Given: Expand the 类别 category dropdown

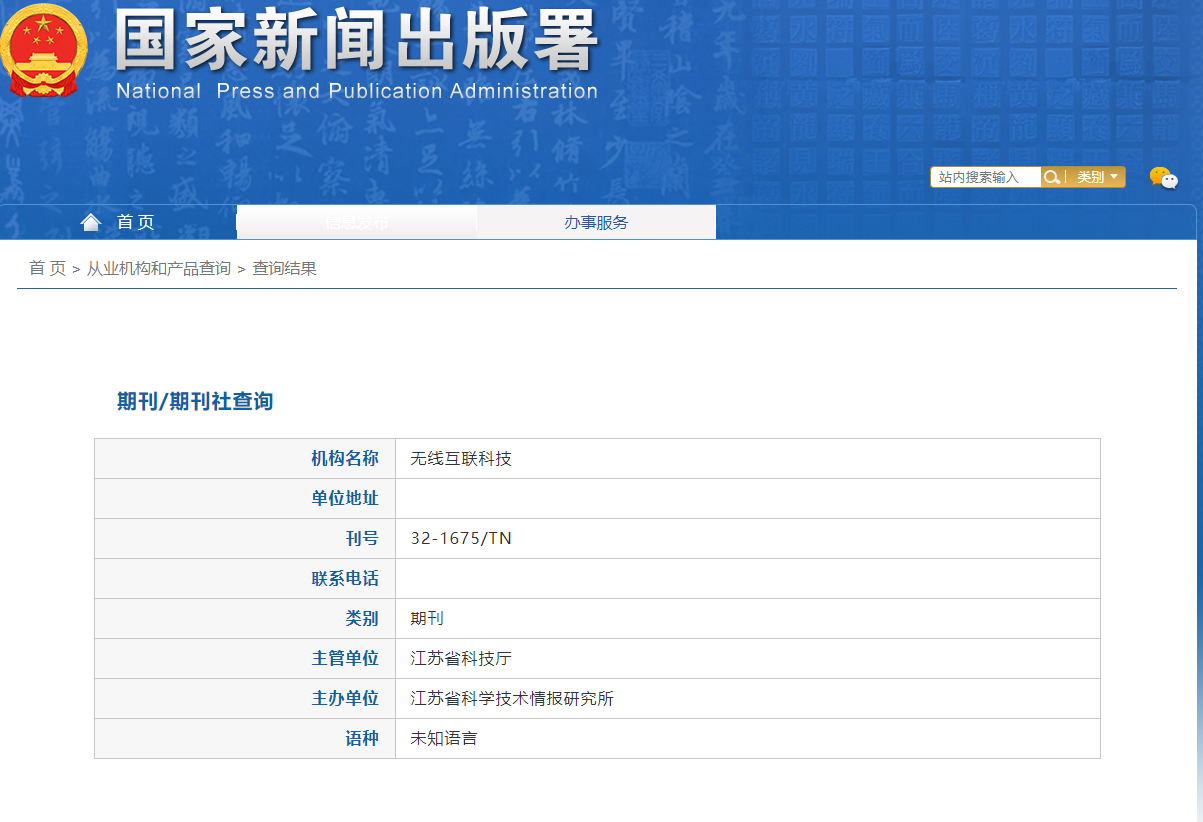Looking at the screenshot, I should [1096, 177].
